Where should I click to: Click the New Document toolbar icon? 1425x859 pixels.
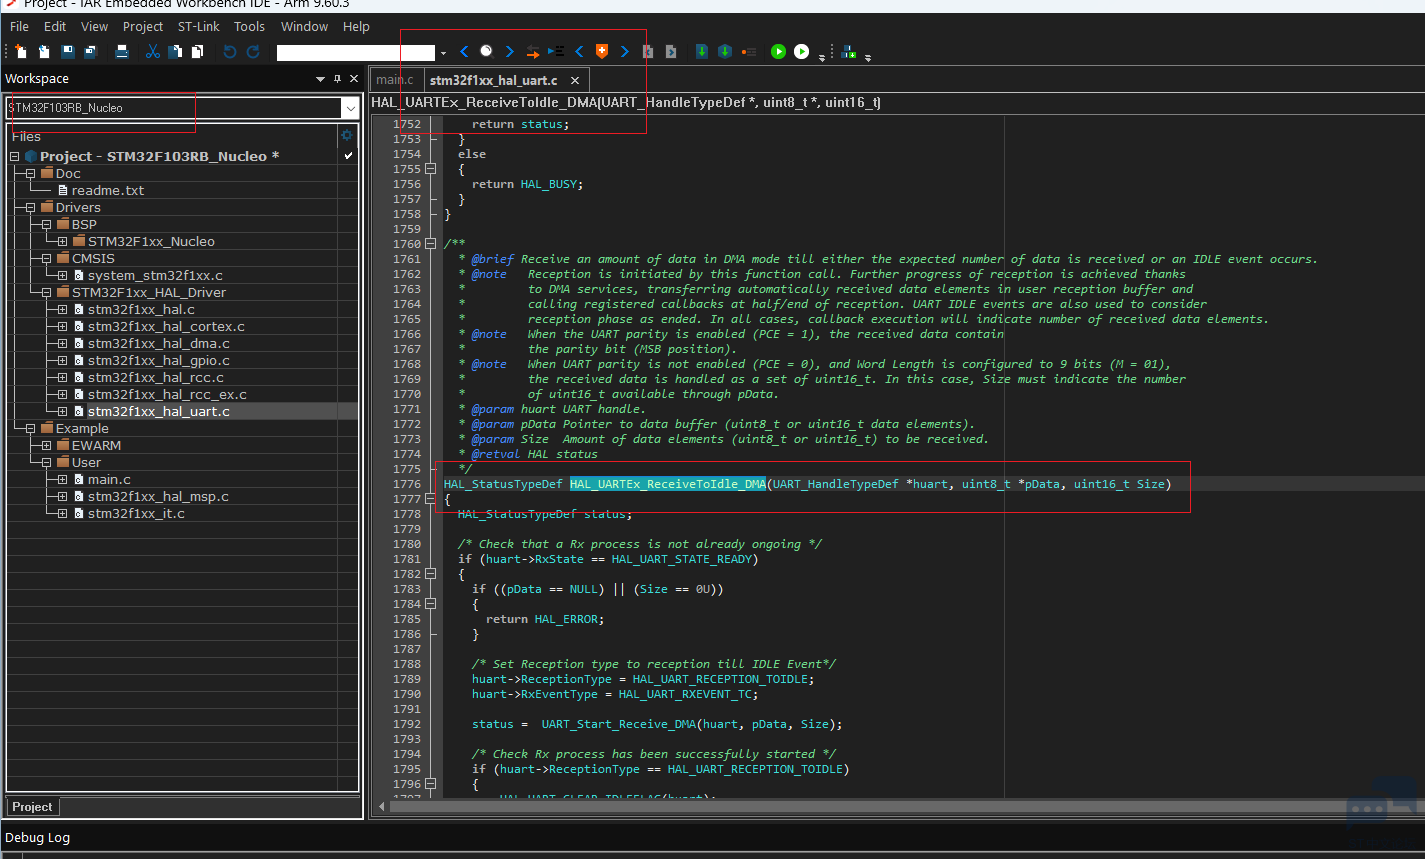point(21,52)
